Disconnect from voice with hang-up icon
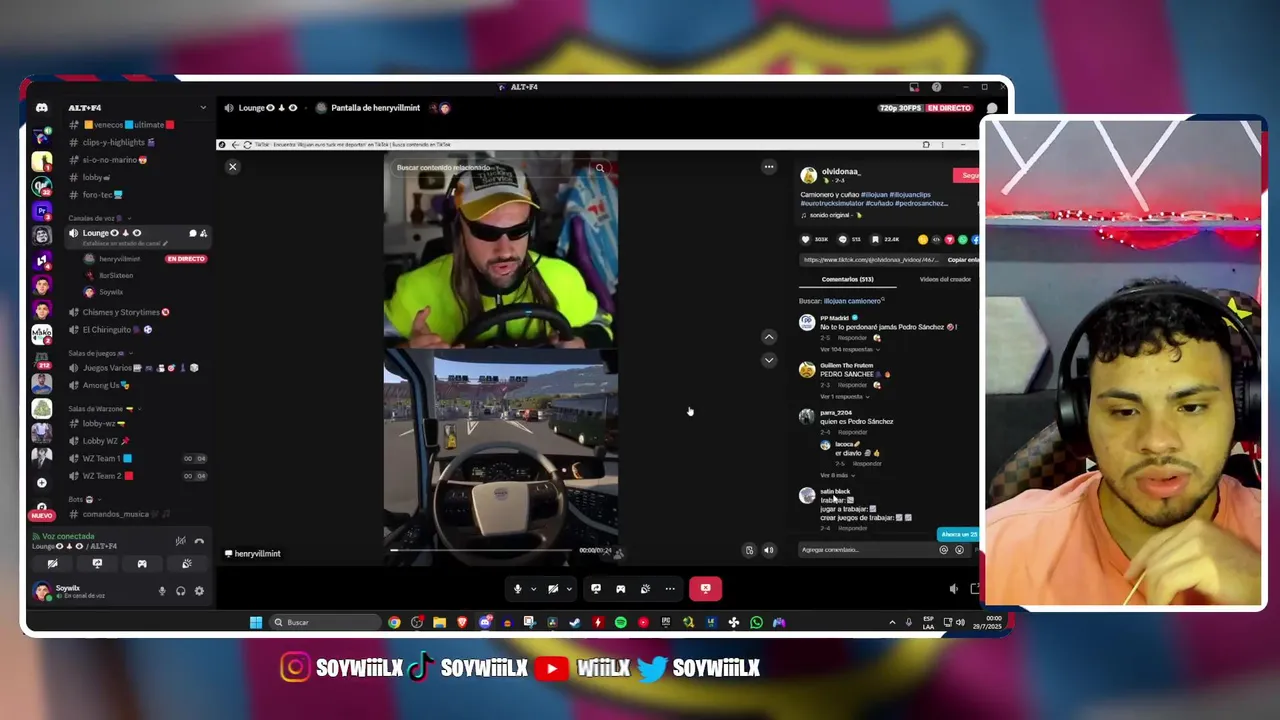The image size is (1280, 720). (199, 541)
